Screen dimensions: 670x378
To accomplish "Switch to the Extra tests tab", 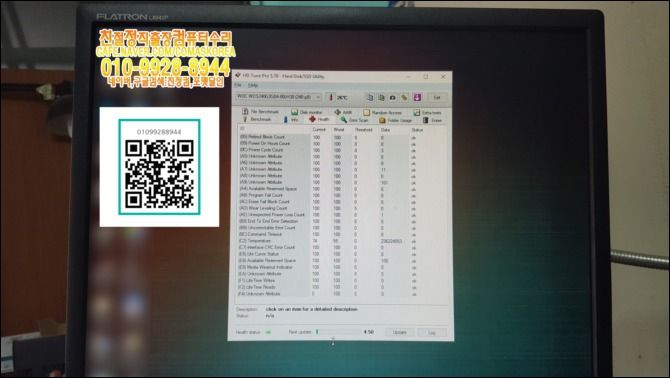I will [427, 113].
